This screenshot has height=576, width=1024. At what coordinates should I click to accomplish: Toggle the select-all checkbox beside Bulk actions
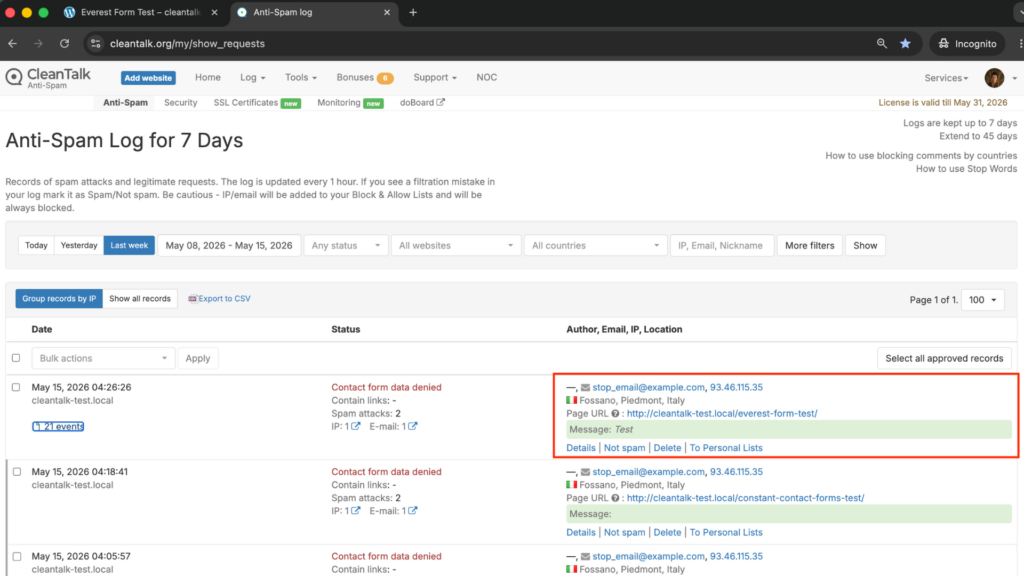16,358
